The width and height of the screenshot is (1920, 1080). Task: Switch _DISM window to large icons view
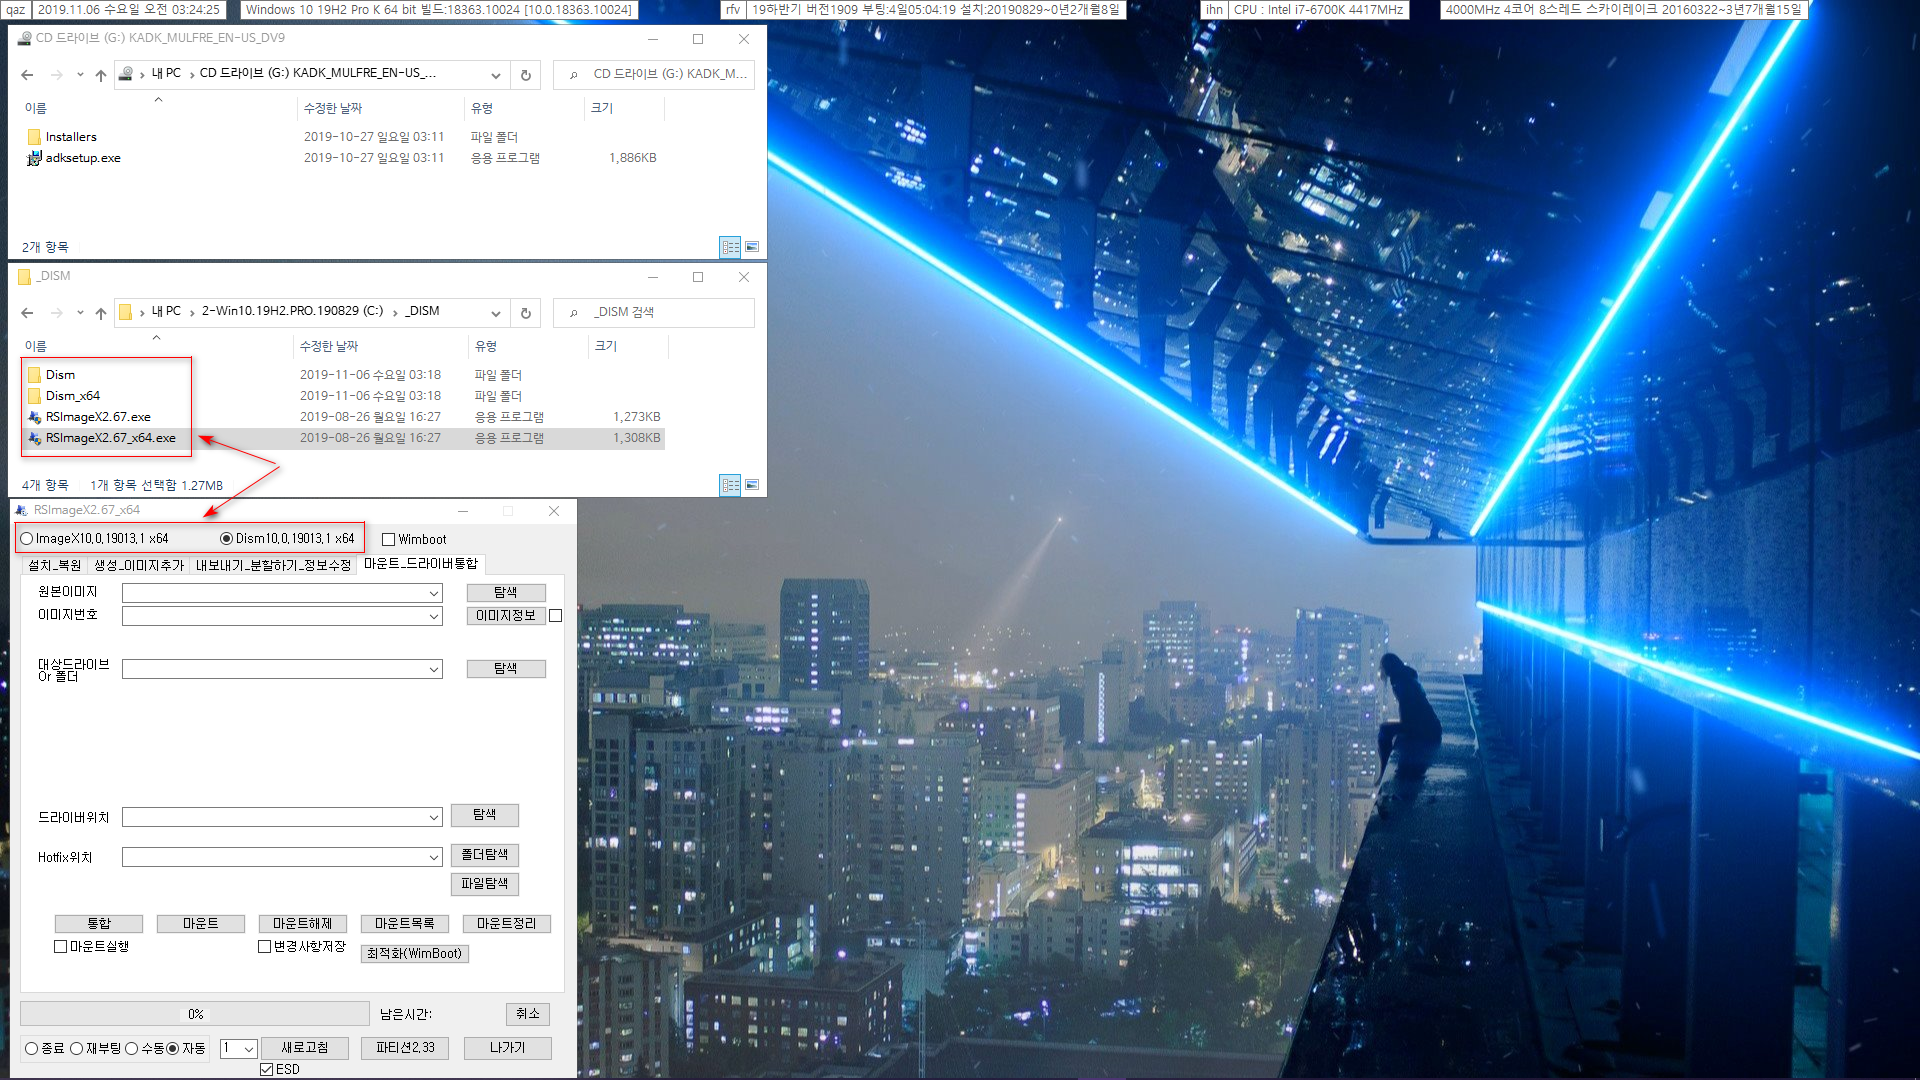pos(752,485)
